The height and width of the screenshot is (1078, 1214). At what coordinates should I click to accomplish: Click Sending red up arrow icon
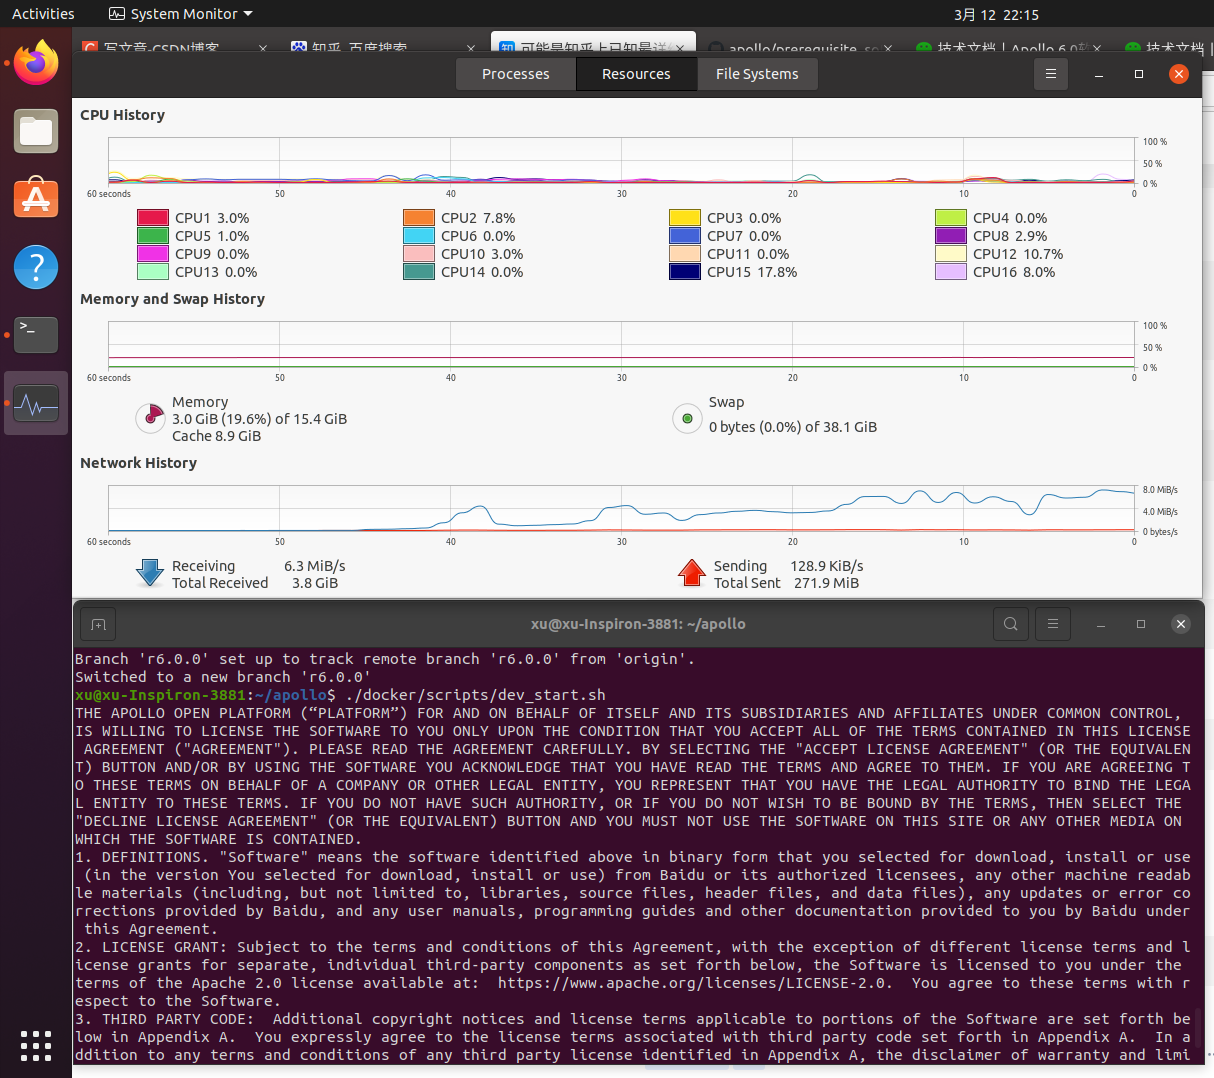coord(692,573)
